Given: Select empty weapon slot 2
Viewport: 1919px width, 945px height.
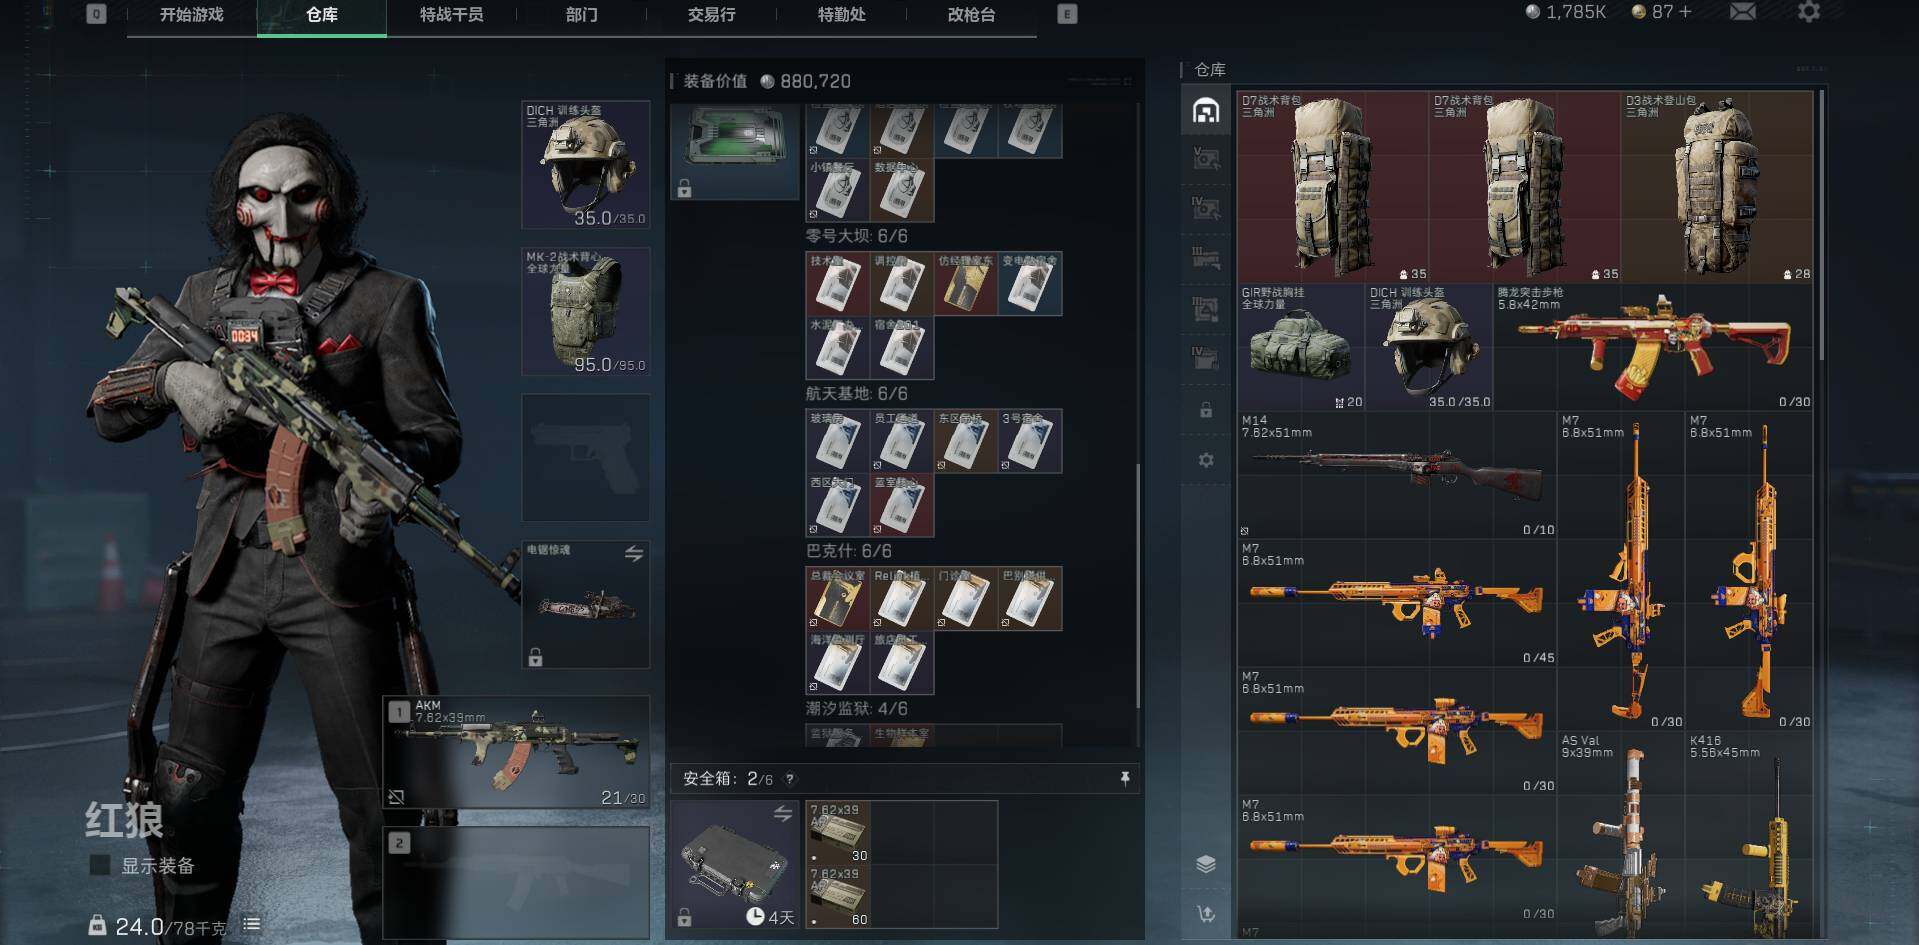Looking at the screenshot, I should point(517,884).
